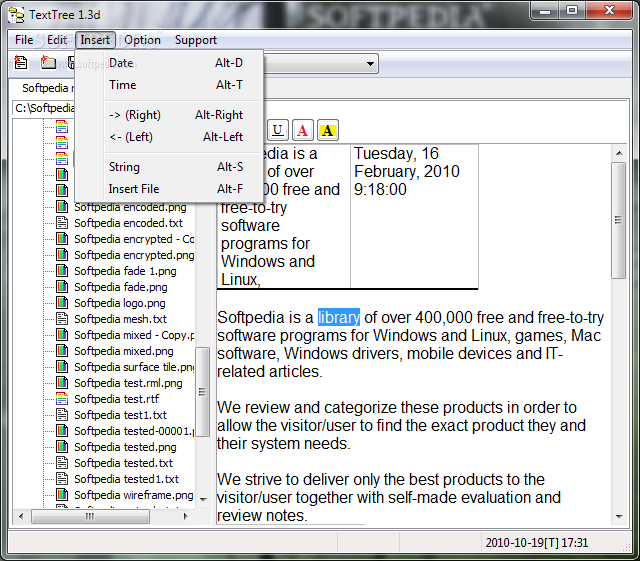Click the rich text icon of Softpedia test.rtf

[x=62, y=398]
